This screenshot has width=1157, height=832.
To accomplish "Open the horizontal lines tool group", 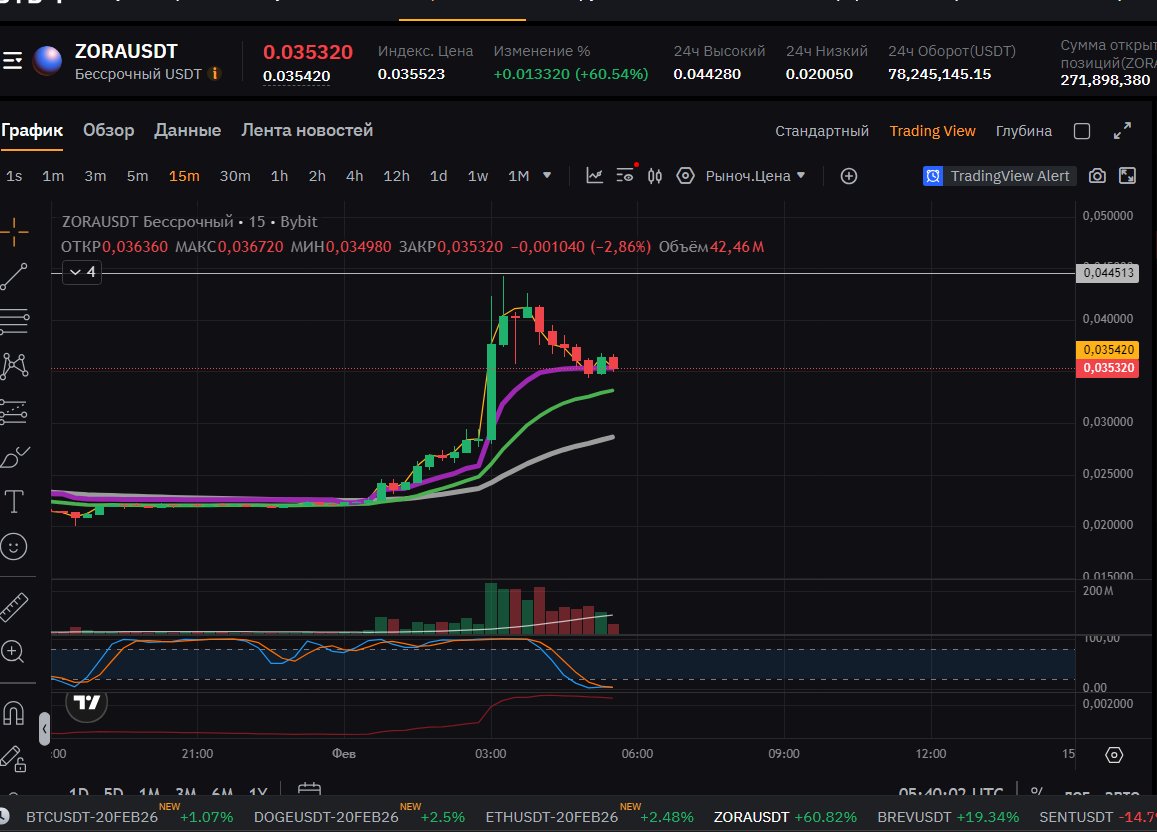I will point(14,322).
